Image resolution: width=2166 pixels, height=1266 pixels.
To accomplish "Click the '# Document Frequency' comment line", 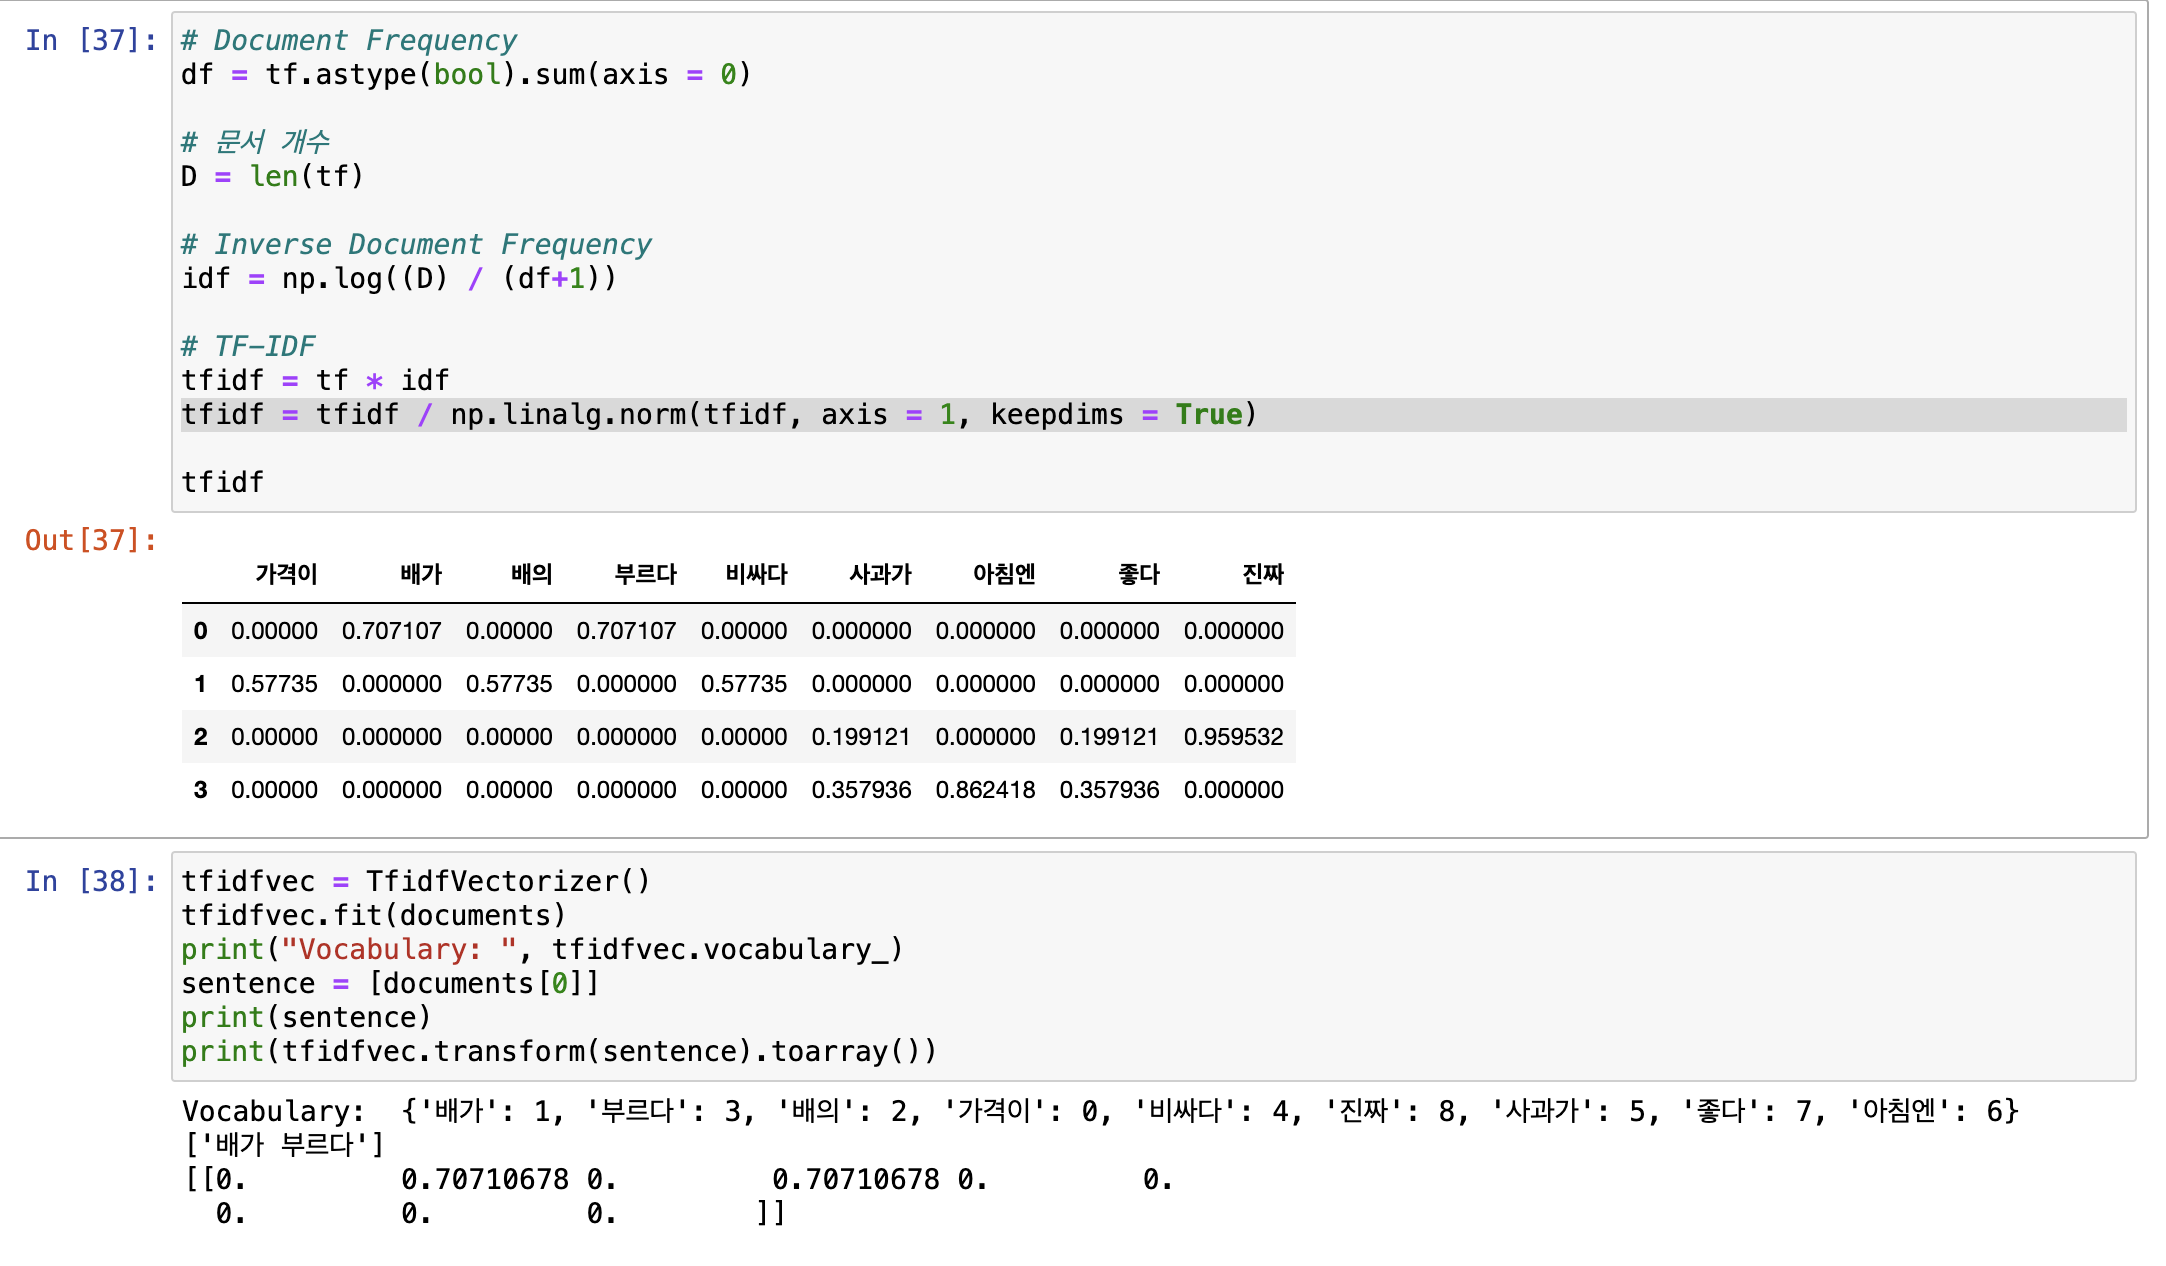I will click(349, 40).
